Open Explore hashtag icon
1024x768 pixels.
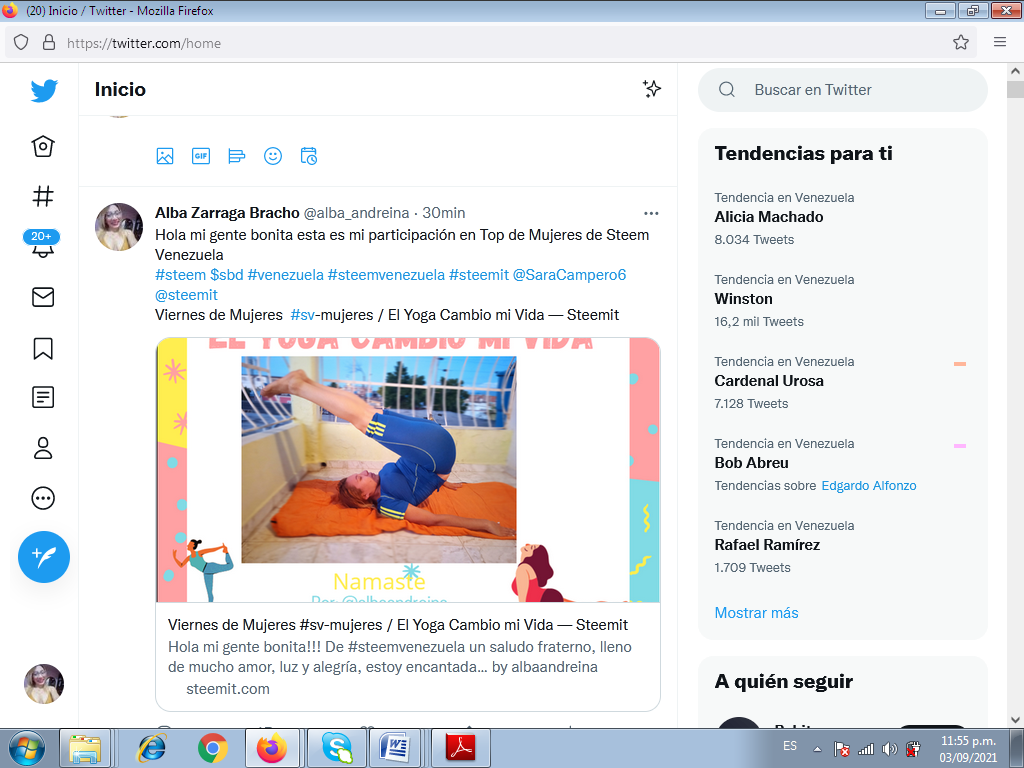click(x=43, y=196)
